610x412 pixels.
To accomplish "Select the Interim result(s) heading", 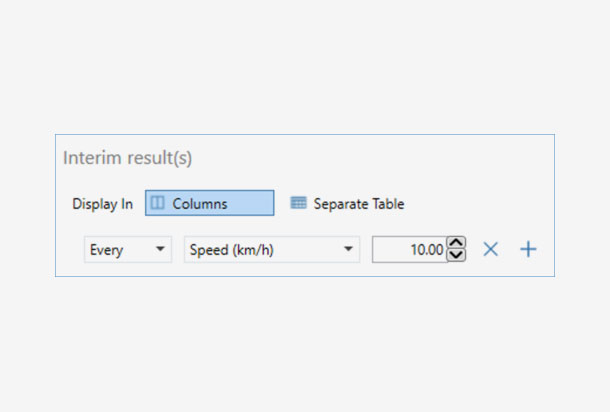I will click(x=127, y=158).
